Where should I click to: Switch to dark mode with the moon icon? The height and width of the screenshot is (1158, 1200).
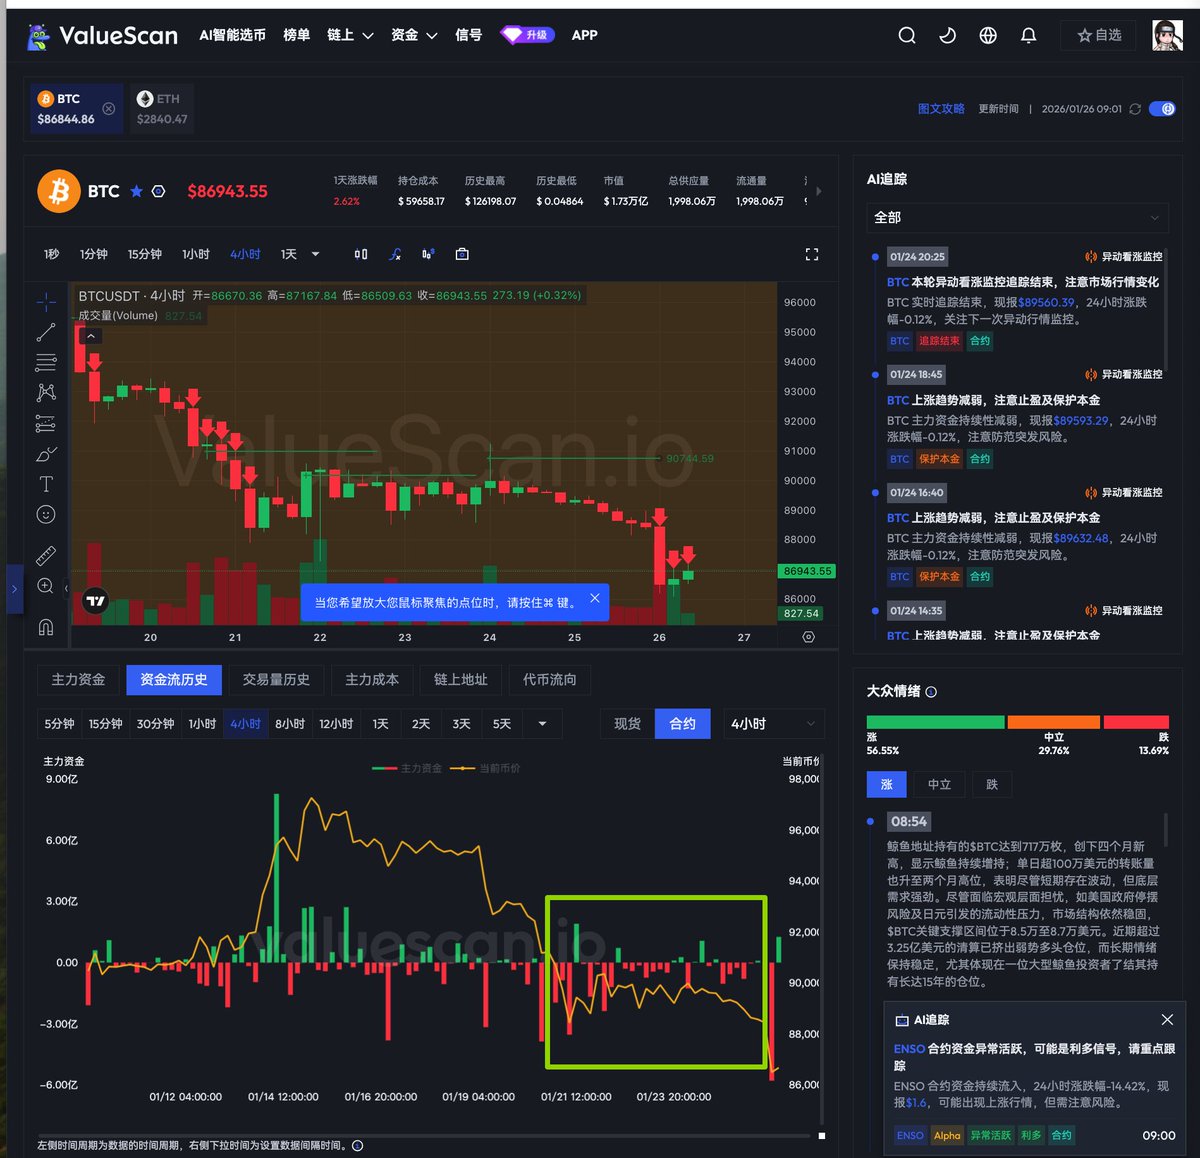(948, 35)
